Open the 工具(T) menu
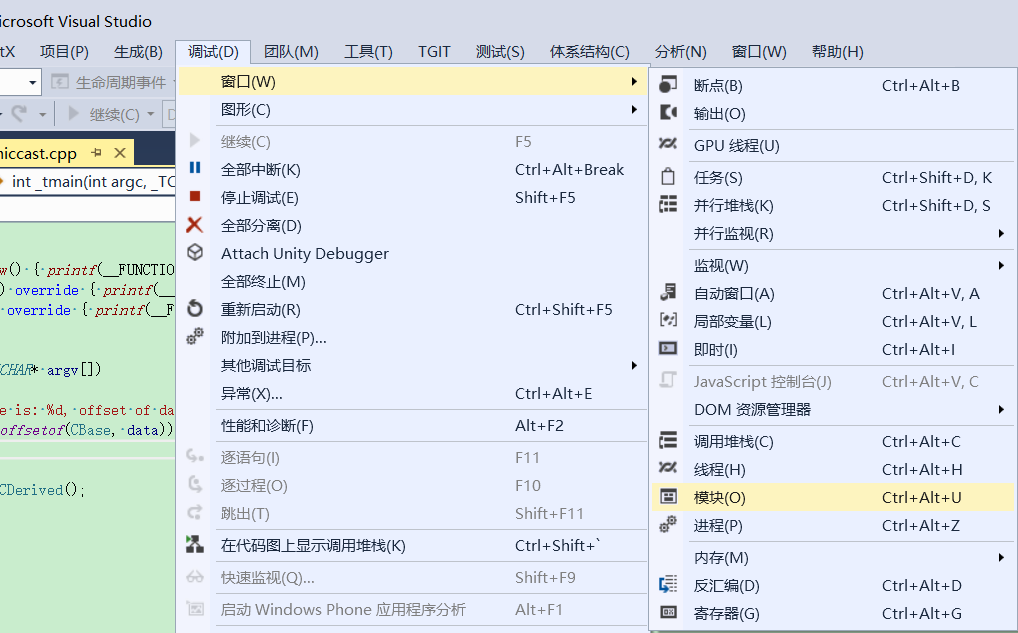 pos(368,52)
